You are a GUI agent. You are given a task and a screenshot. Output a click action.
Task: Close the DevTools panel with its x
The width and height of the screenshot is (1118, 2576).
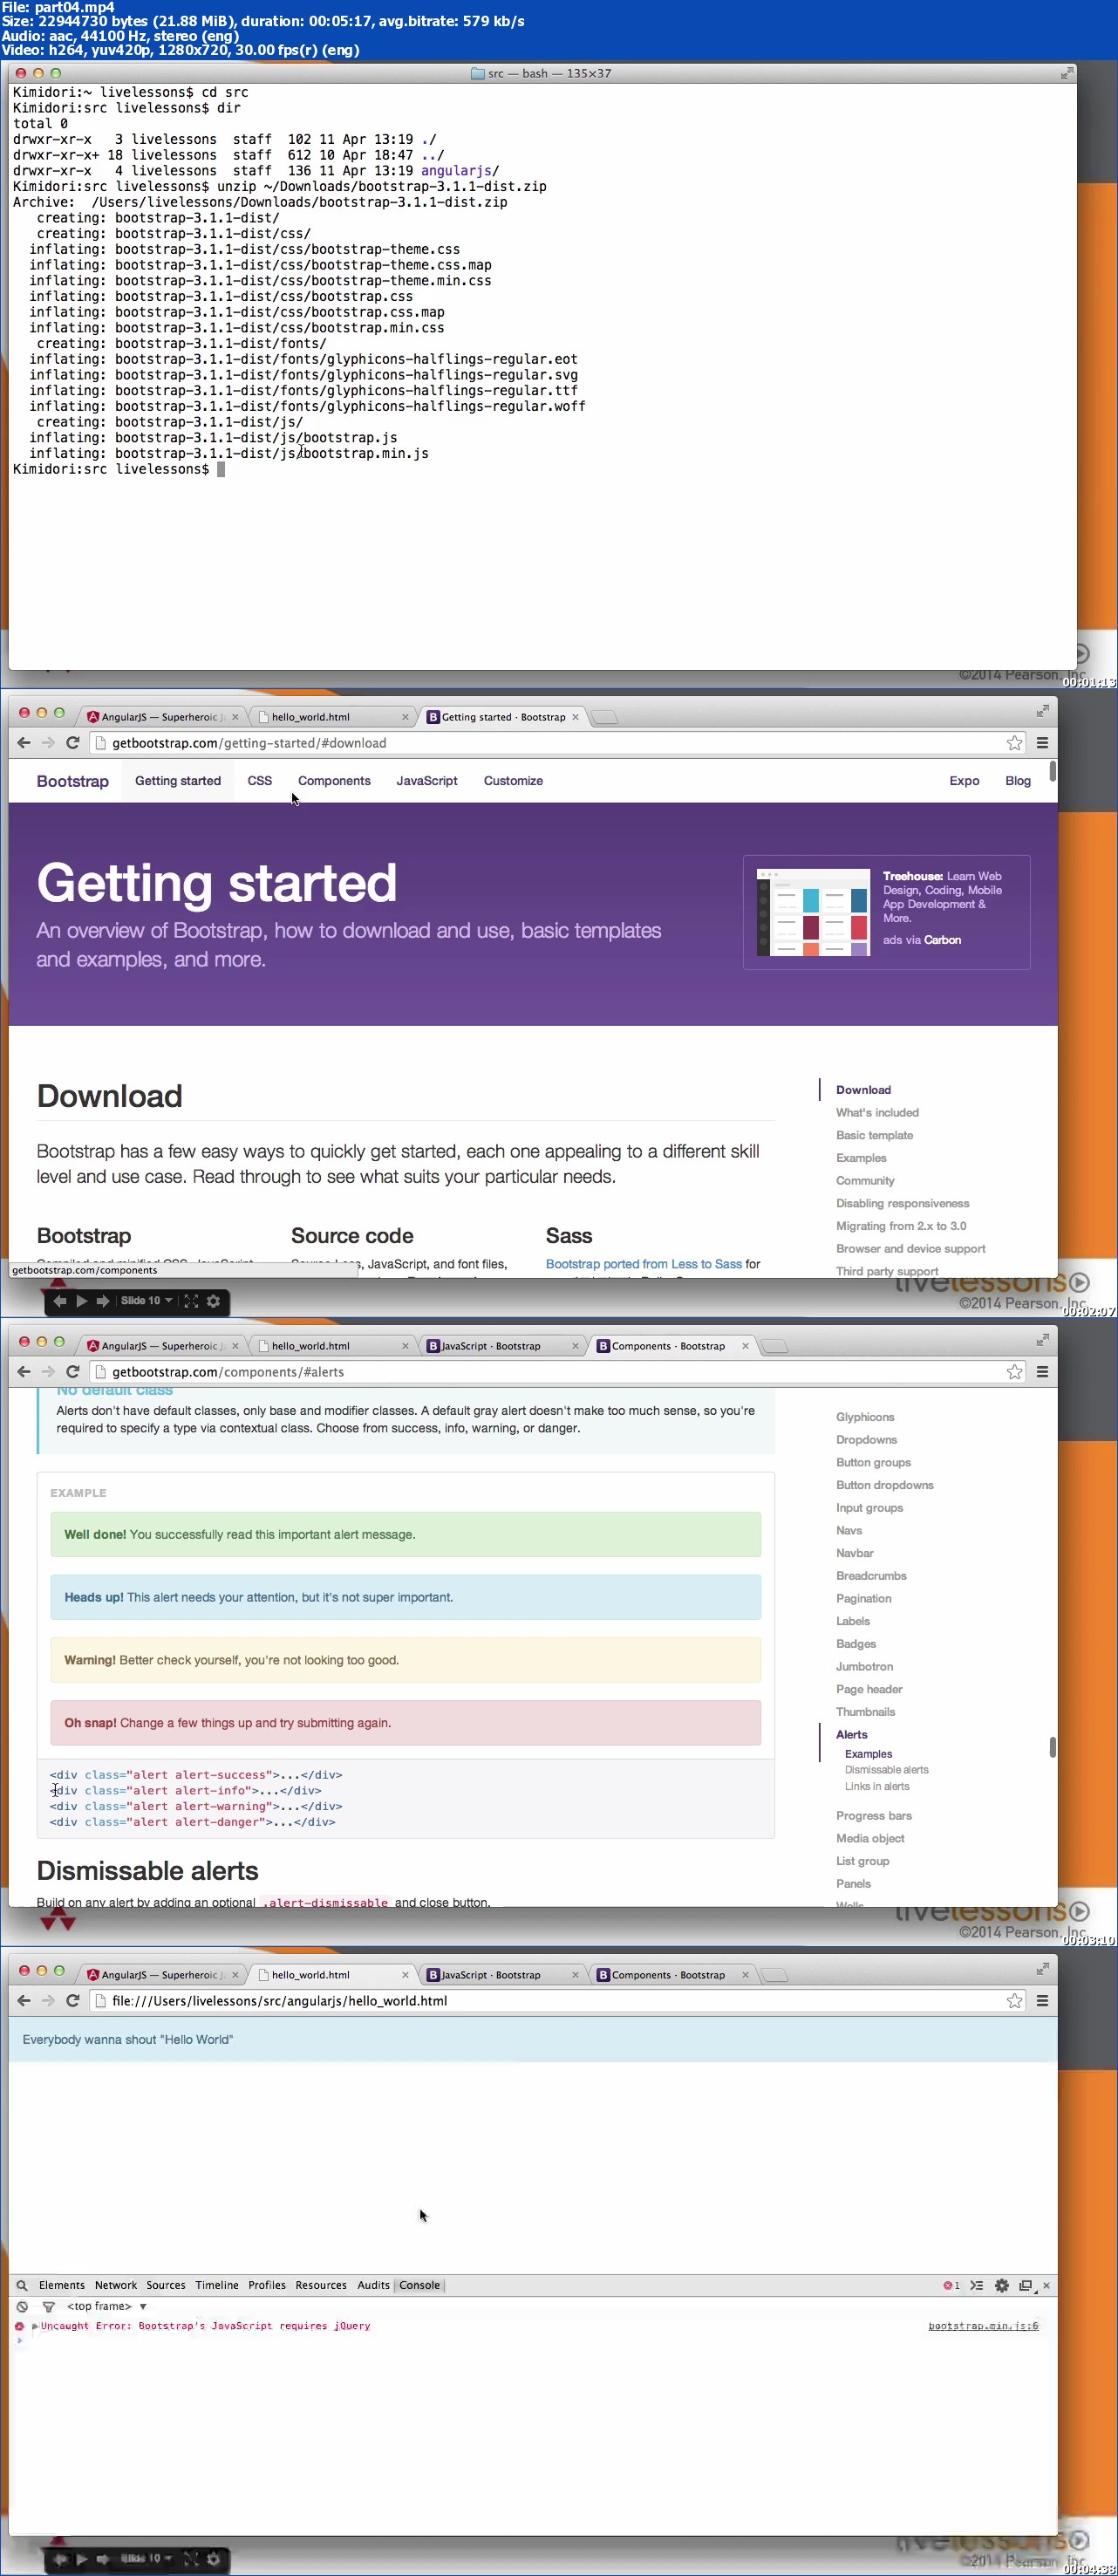[x=1046, y=2285]
